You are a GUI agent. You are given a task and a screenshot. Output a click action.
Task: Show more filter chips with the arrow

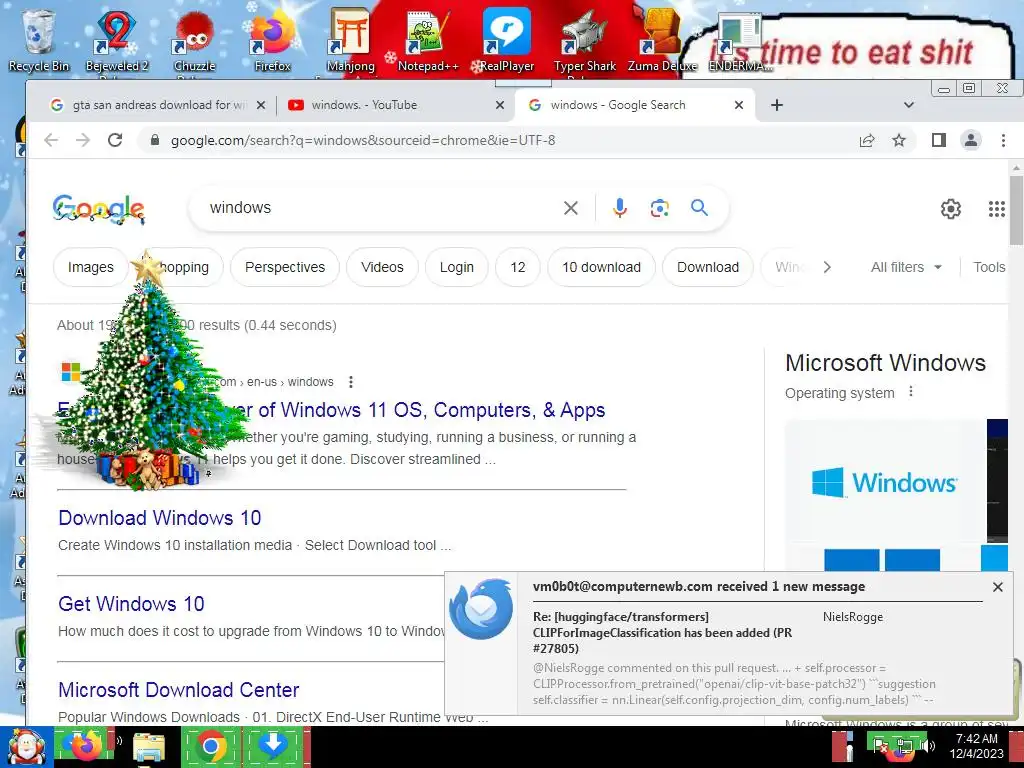click(x=827, y=267)
